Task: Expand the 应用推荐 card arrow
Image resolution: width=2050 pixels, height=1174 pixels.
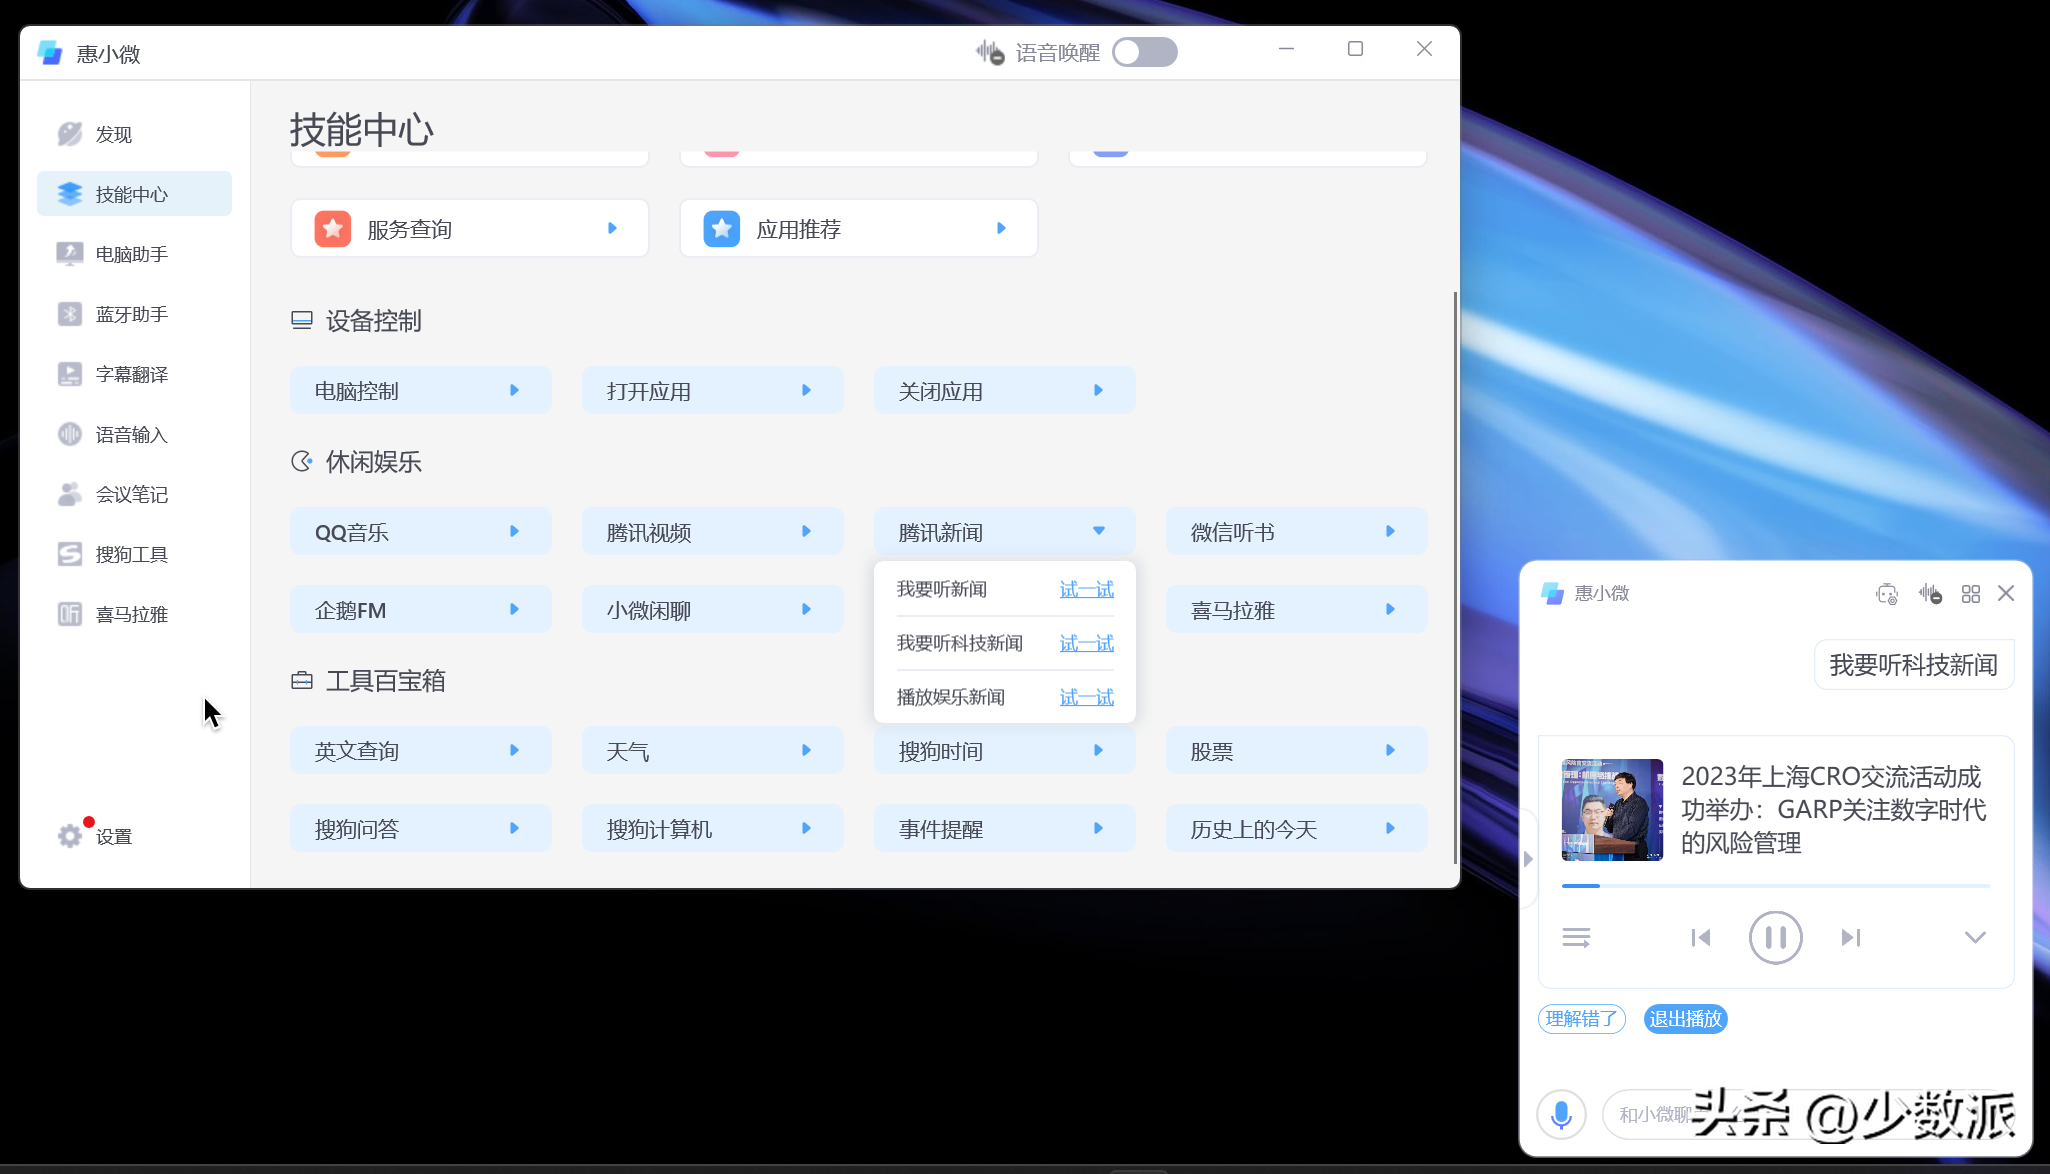Action: click(x=1002, y=229)
